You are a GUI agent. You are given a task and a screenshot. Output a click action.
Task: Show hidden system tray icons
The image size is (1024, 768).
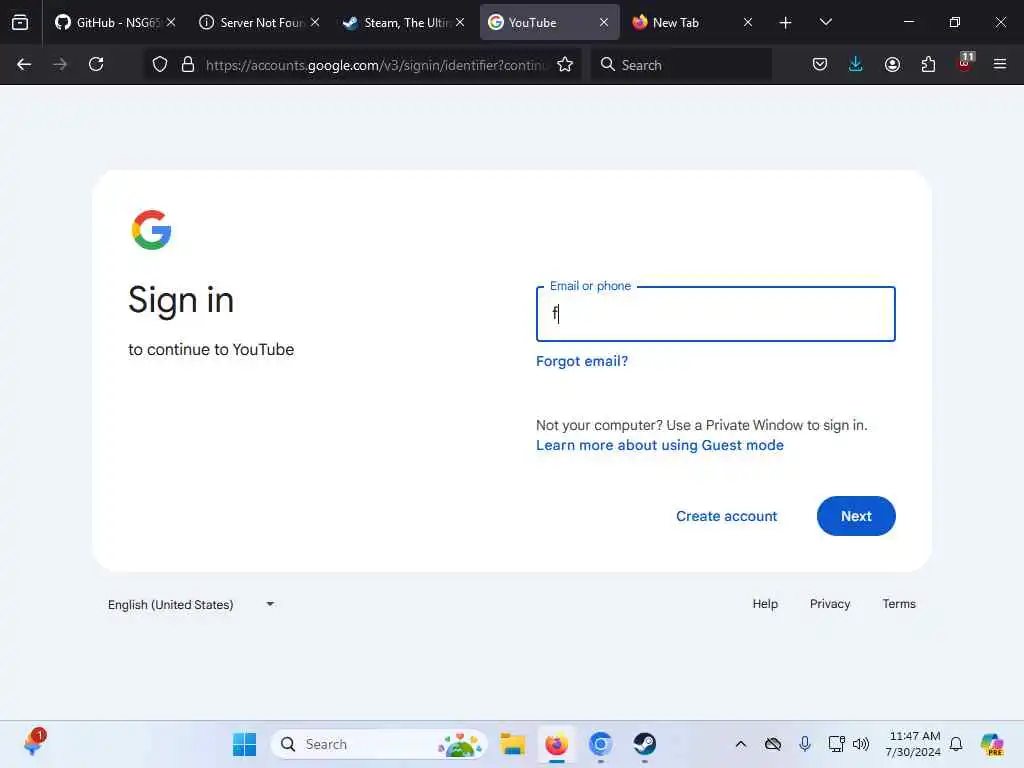pyautogui.click(x=741, y=744)
